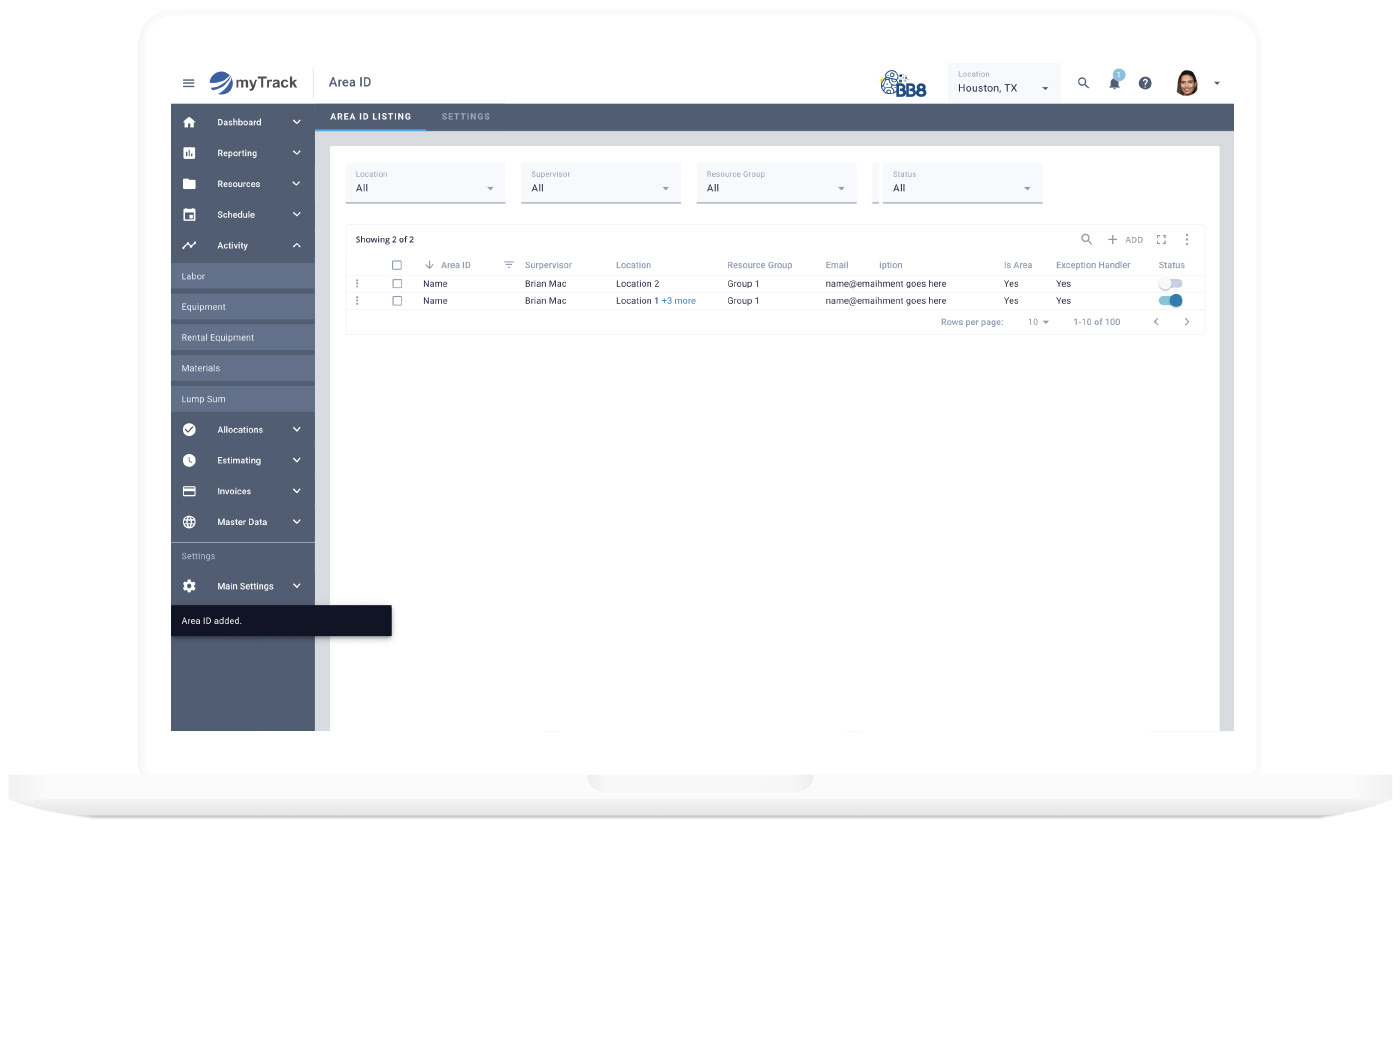Click the +3 more locations link
This screenshot has width=1400, height=1050.
pos(679,301)
